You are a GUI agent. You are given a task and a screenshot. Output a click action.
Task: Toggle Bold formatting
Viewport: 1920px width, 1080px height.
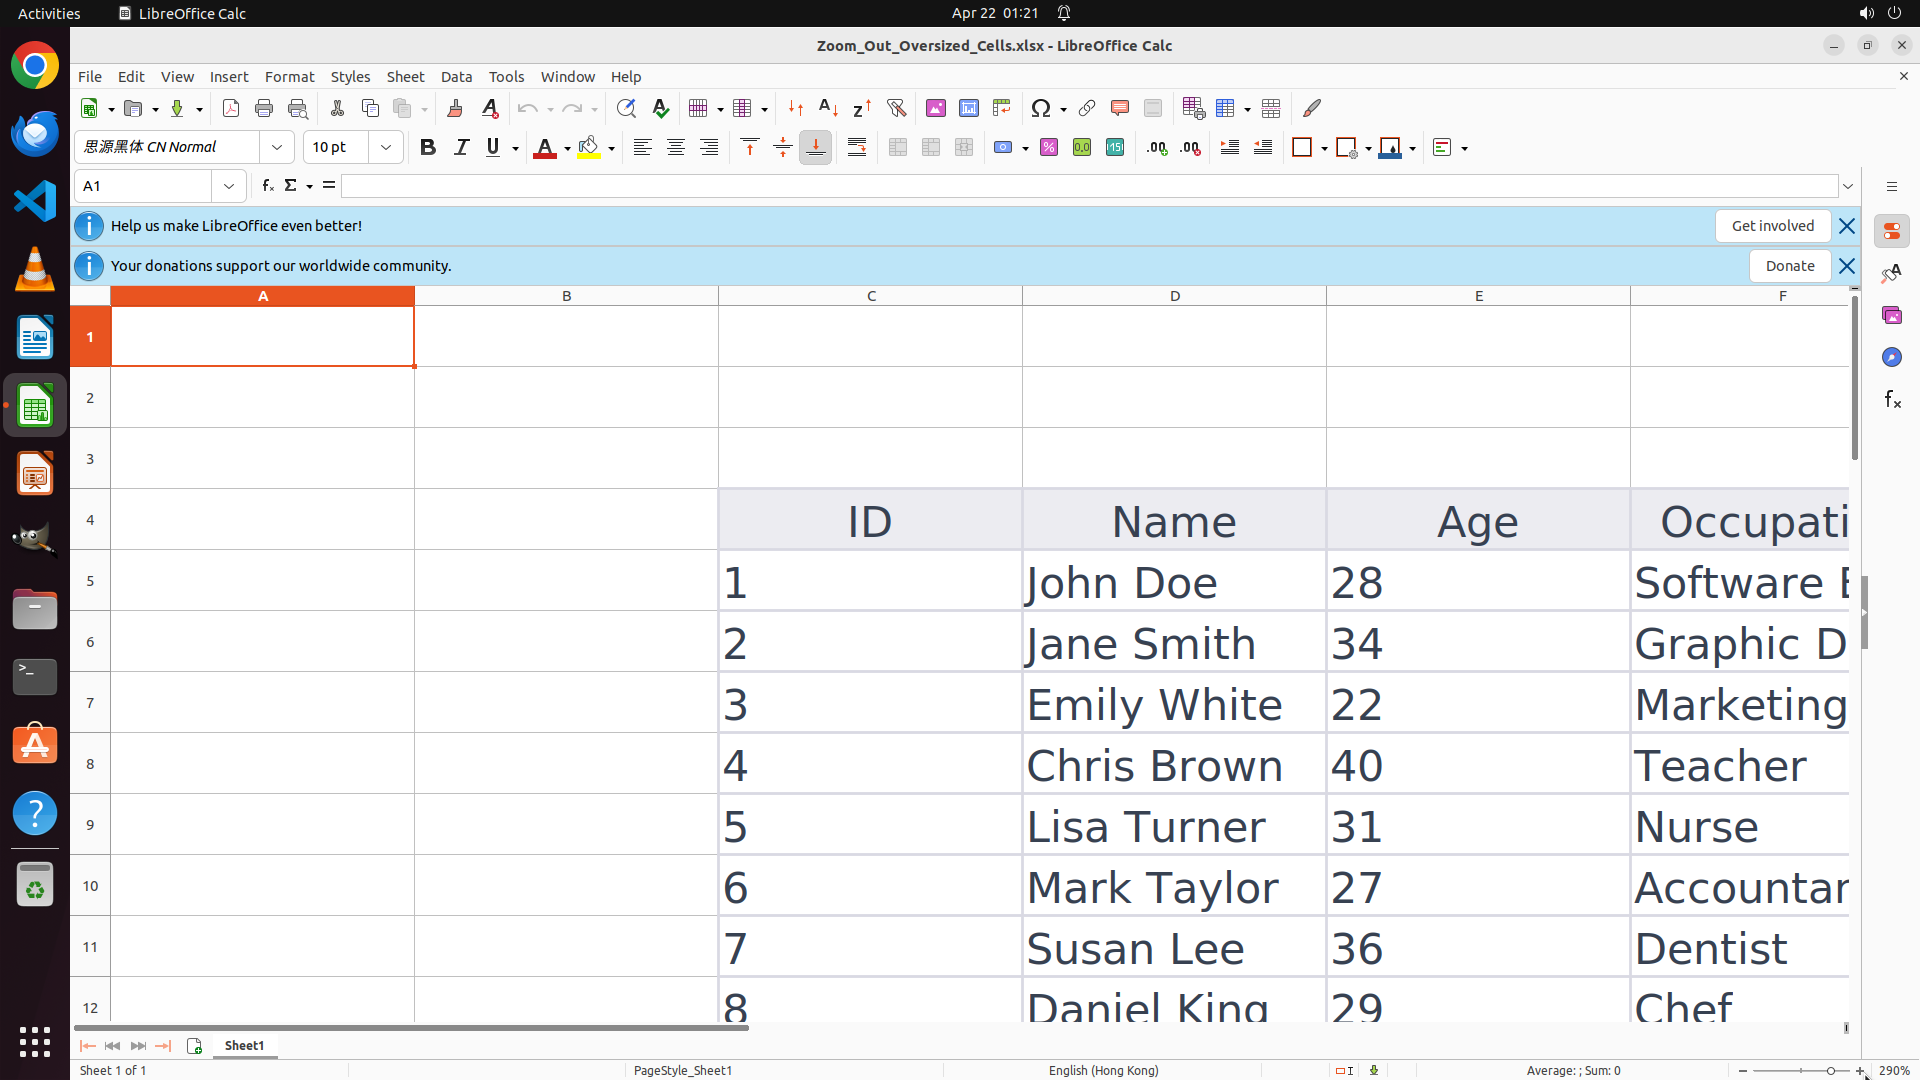(x=428, y=147)
